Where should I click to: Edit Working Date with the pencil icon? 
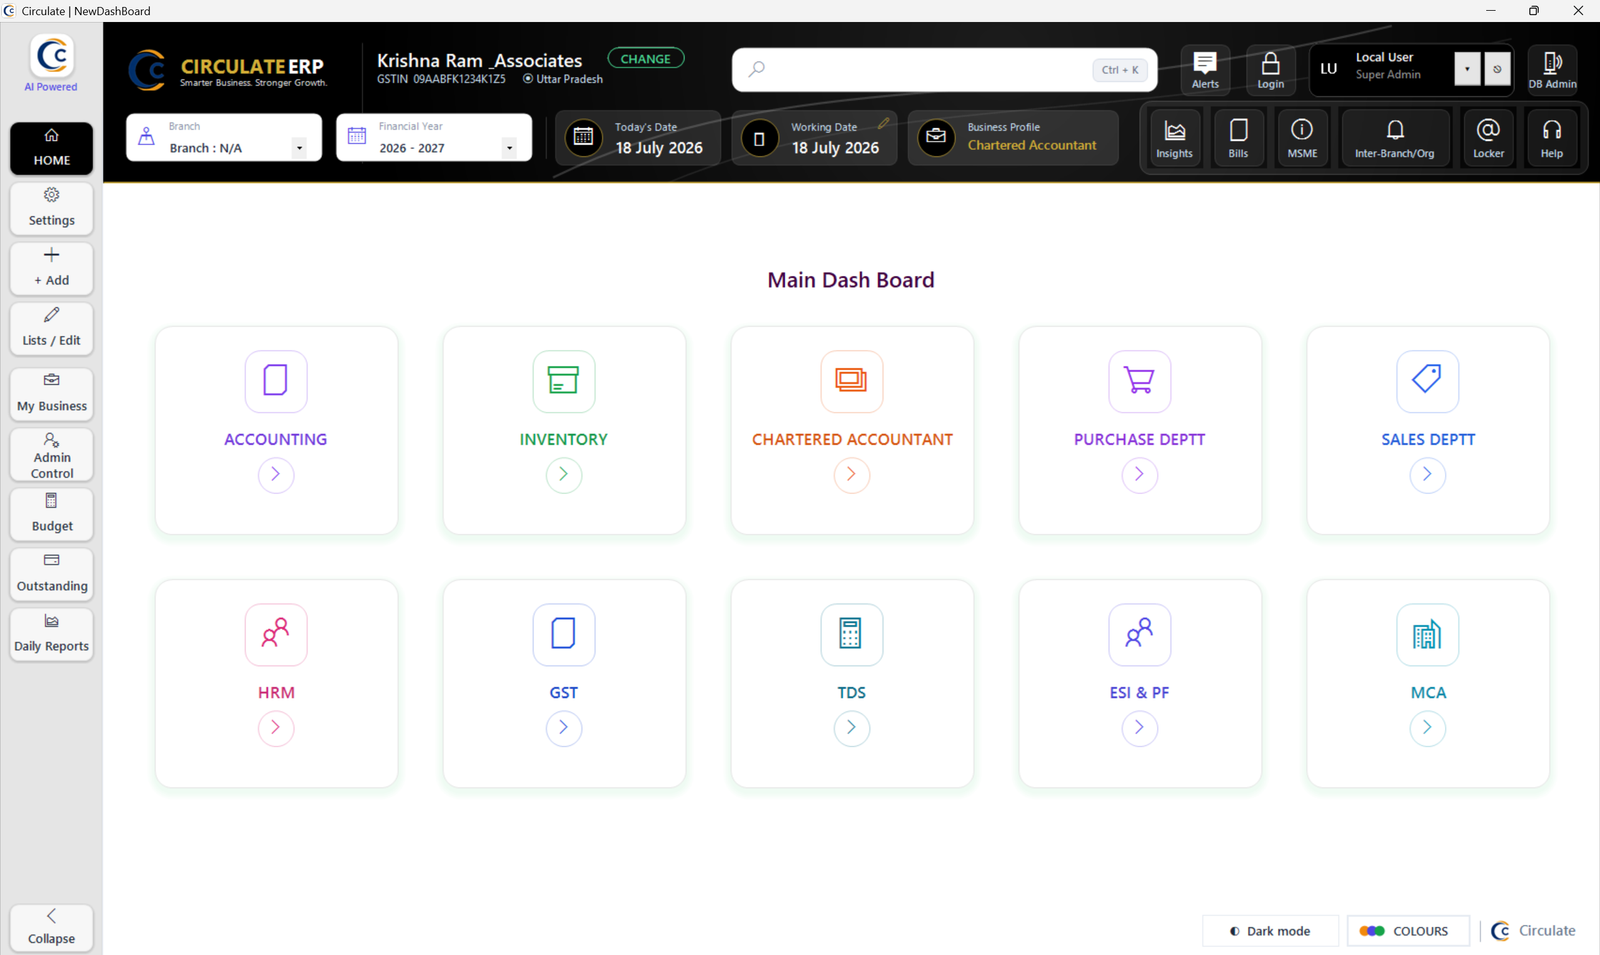point(883,124)
